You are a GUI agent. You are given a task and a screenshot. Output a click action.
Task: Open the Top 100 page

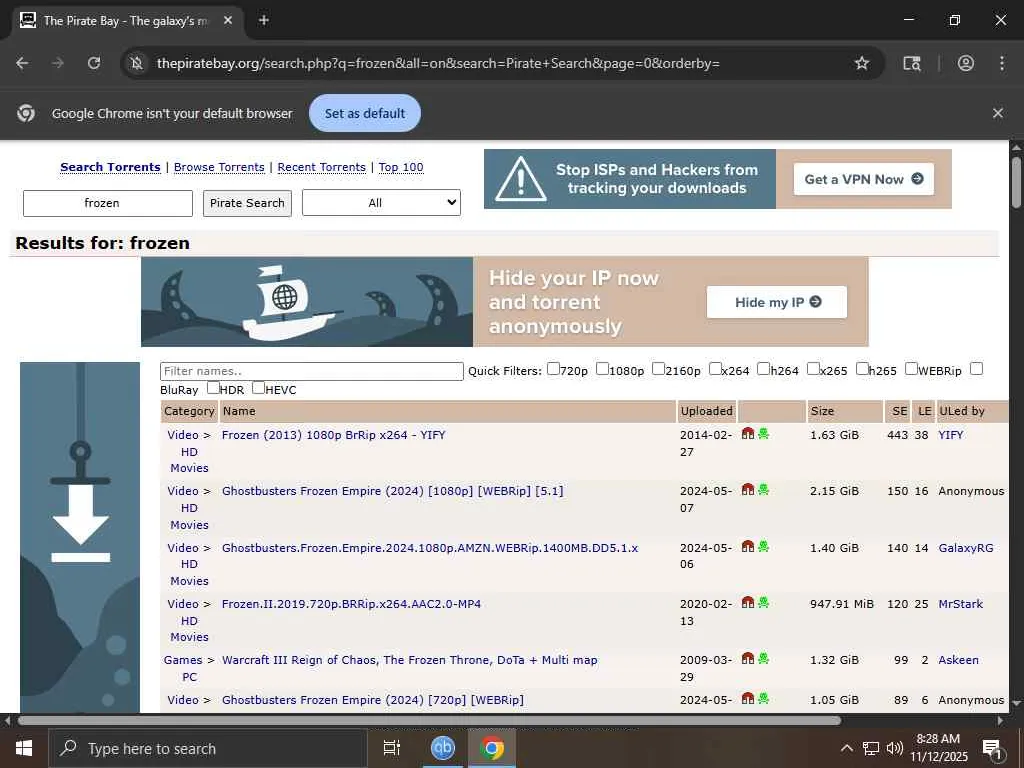click(401, 167)
